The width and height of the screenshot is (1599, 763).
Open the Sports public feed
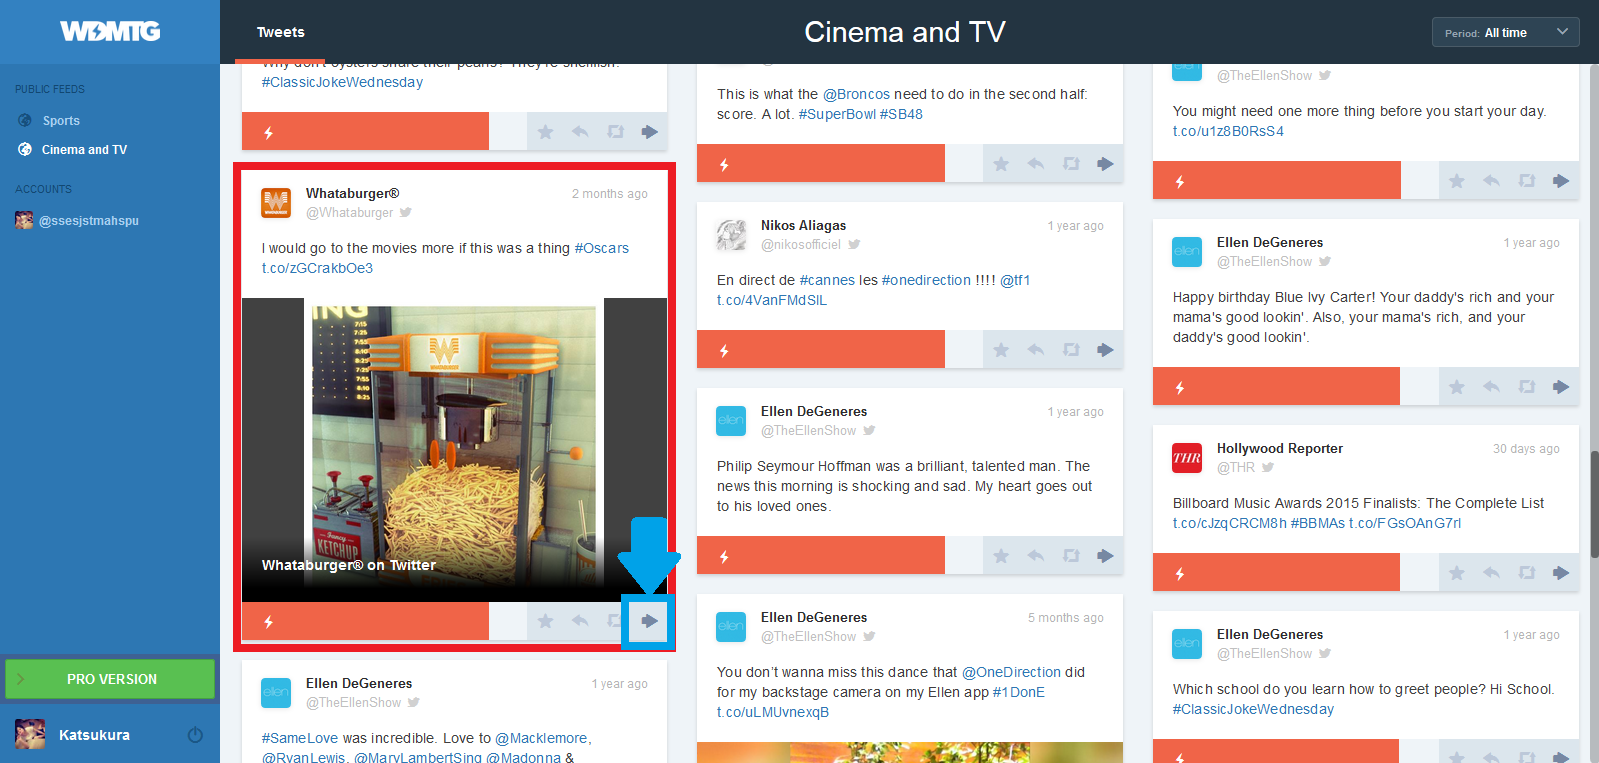[x=61, y=120]
